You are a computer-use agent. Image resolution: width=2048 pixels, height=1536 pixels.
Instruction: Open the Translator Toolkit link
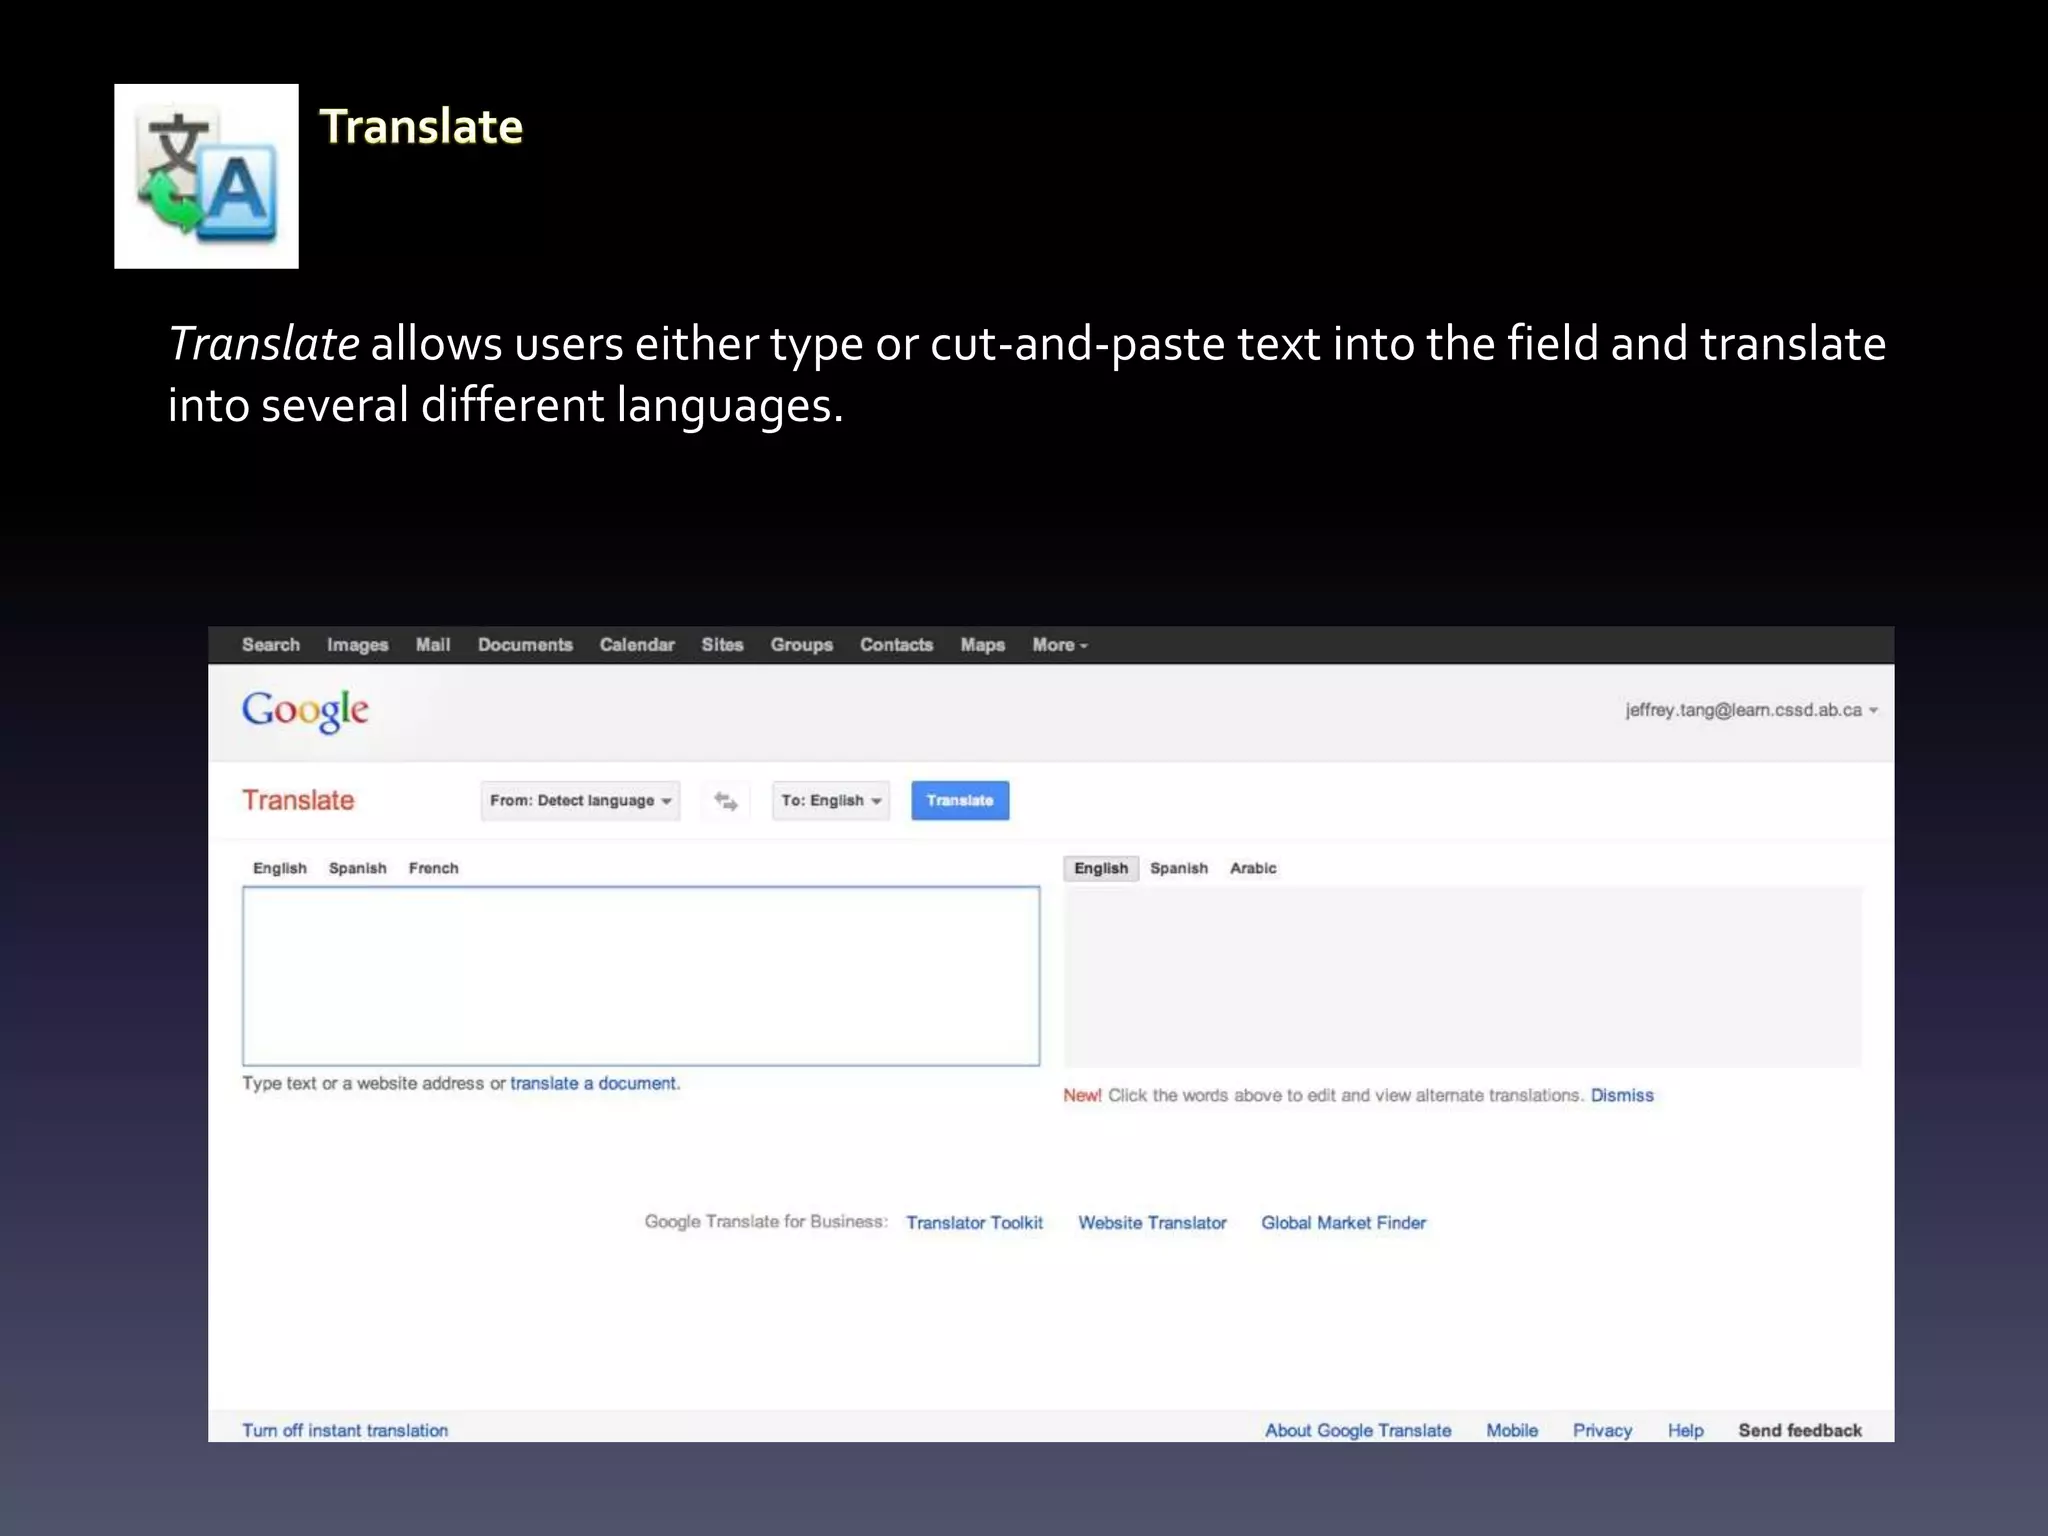974,1223
